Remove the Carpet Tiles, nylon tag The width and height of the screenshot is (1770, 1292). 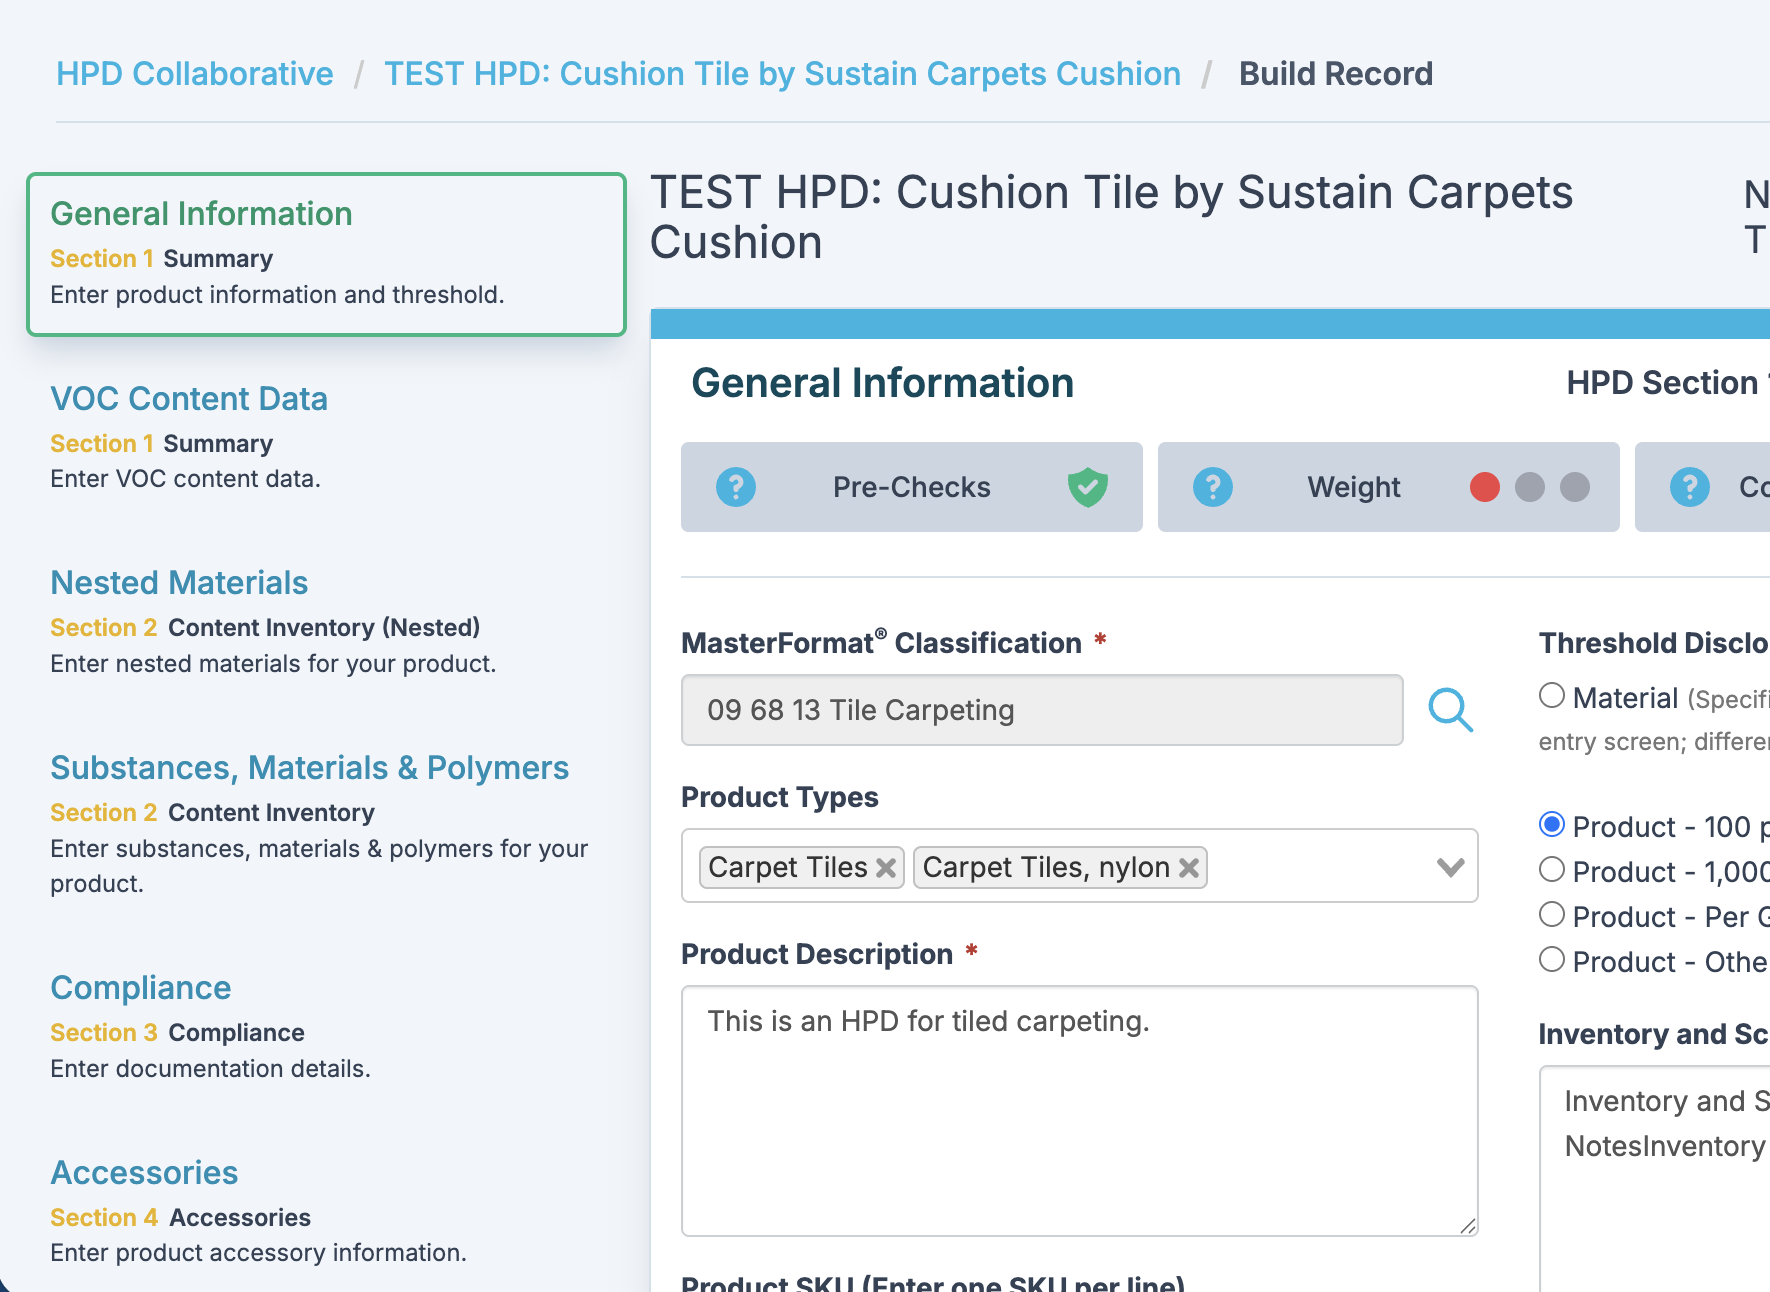(1188, 868)
